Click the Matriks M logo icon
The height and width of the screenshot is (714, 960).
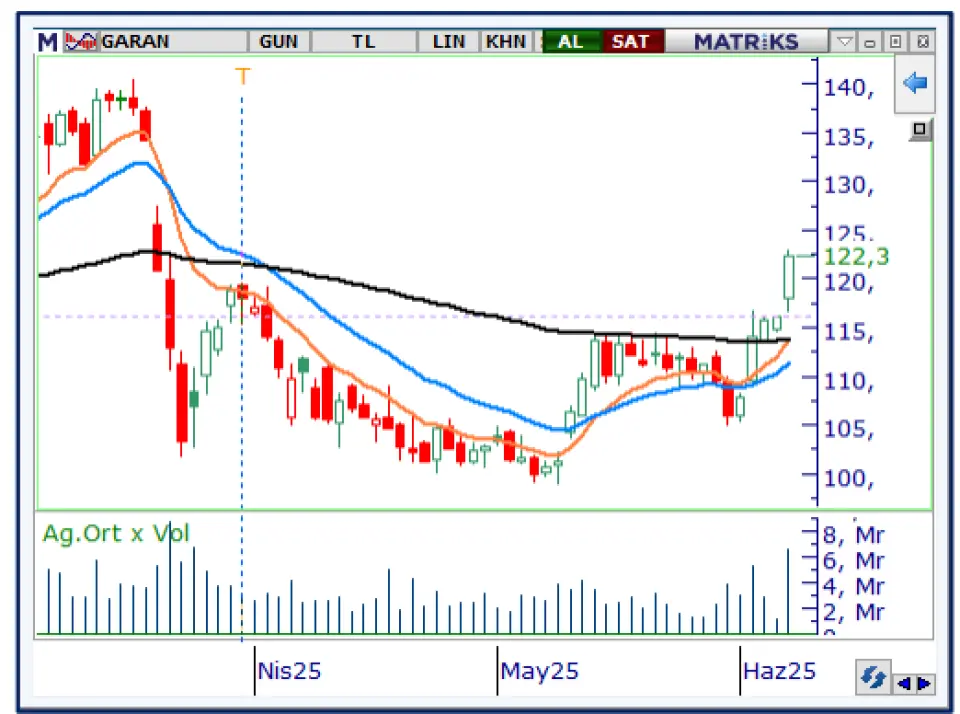[47, 42]
